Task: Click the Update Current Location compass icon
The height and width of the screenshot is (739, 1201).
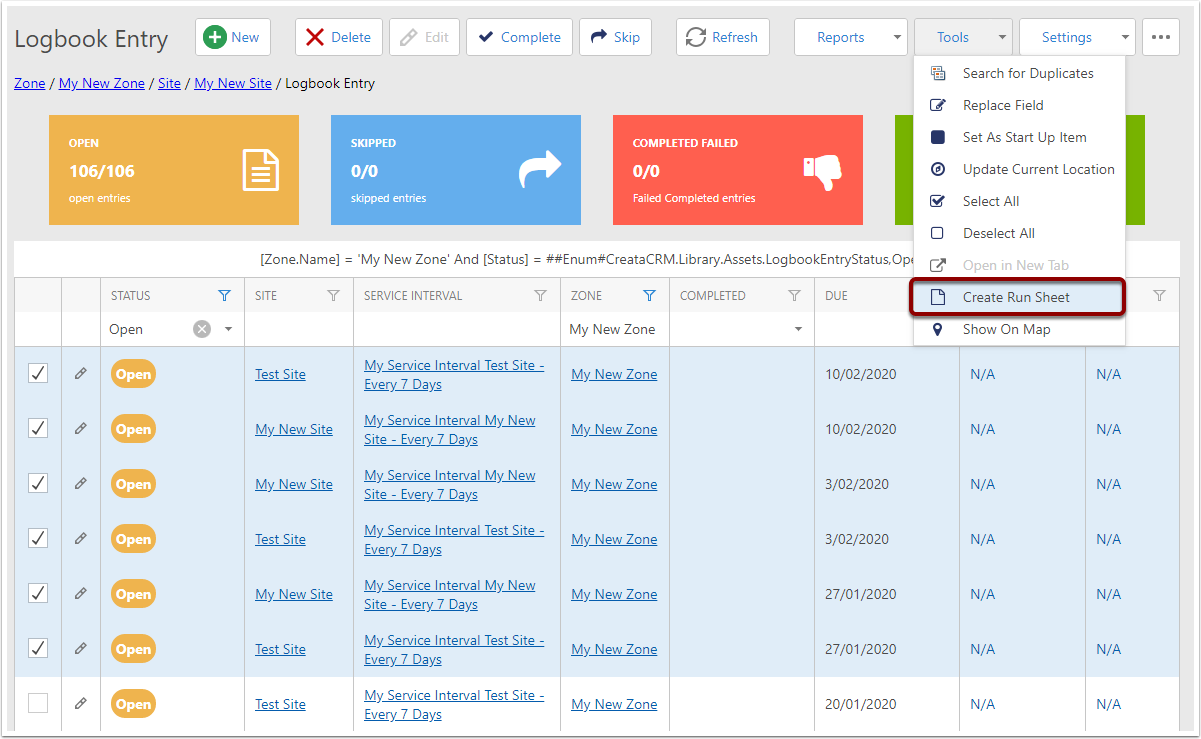Action: click(938, 169)
